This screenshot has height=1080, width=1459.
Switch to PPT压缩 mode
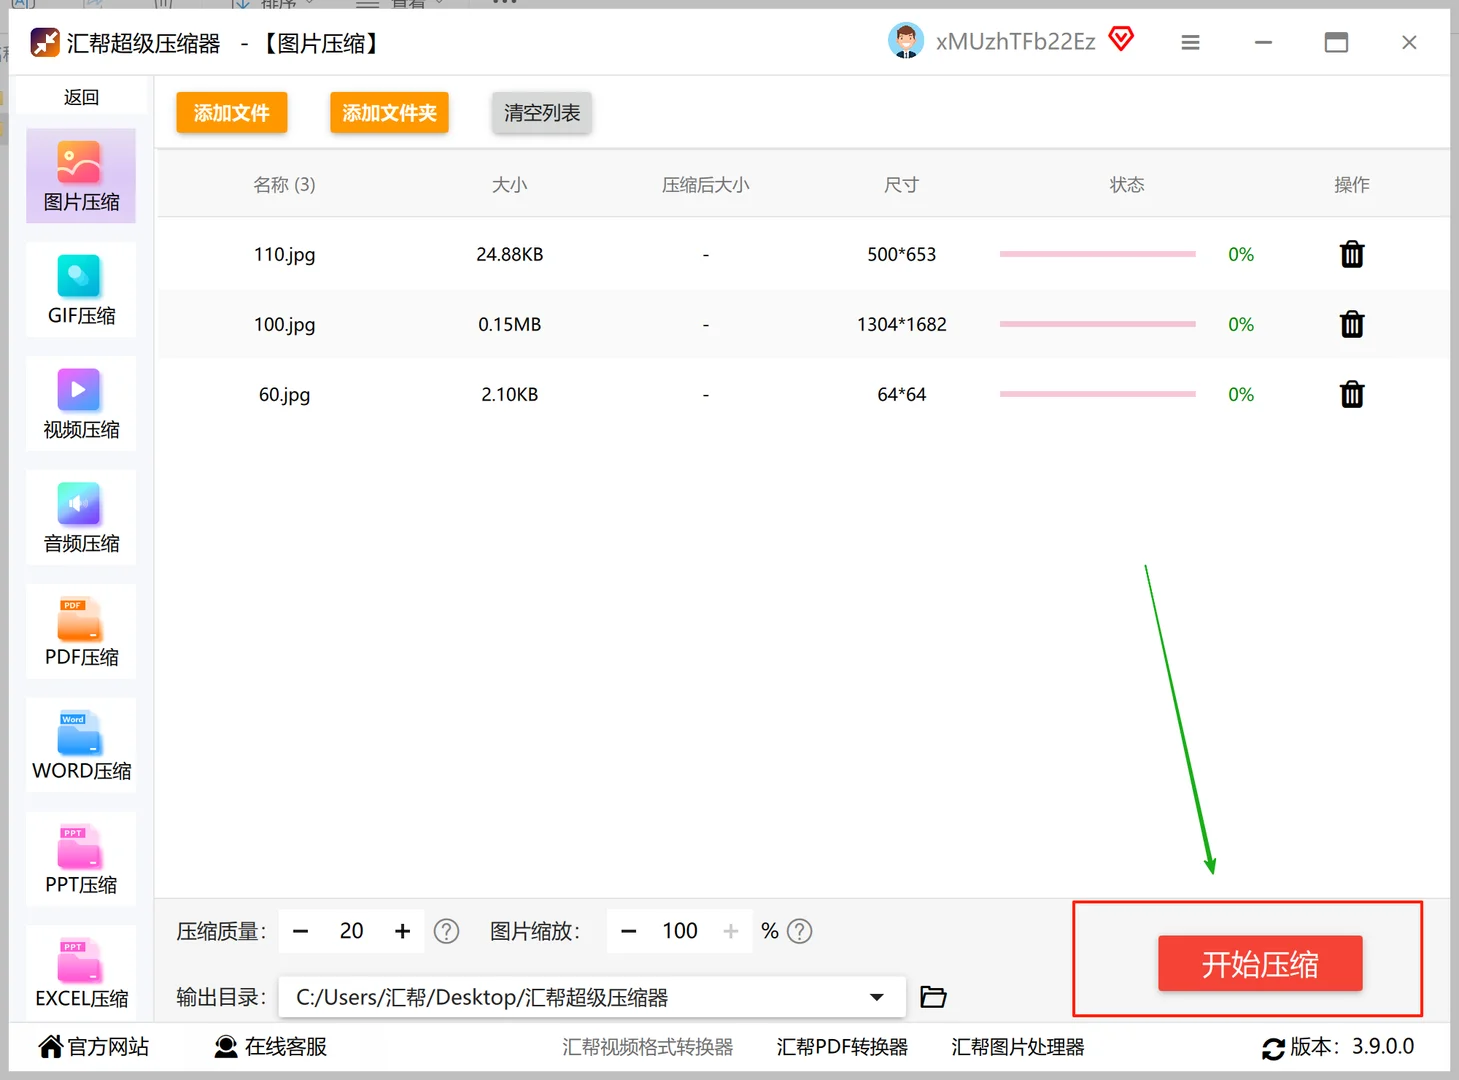click(80, 858)
